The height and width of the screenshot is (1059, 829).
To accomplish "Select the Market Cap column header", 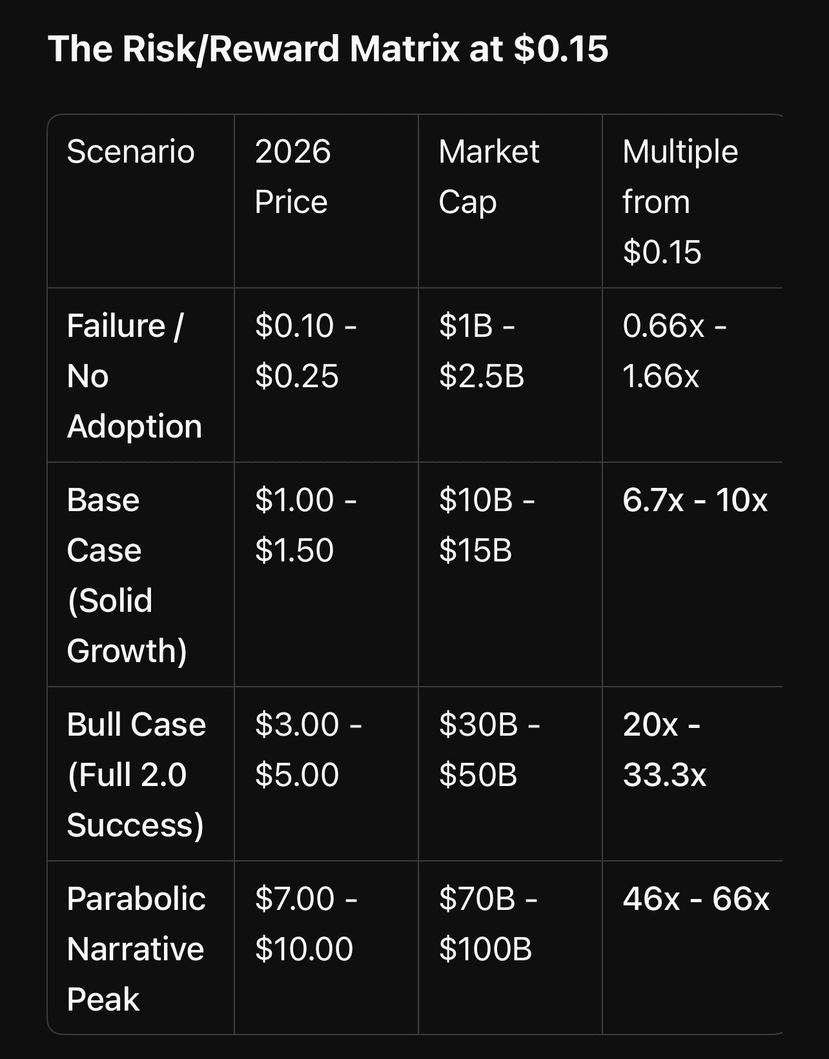I will (489, 177).
